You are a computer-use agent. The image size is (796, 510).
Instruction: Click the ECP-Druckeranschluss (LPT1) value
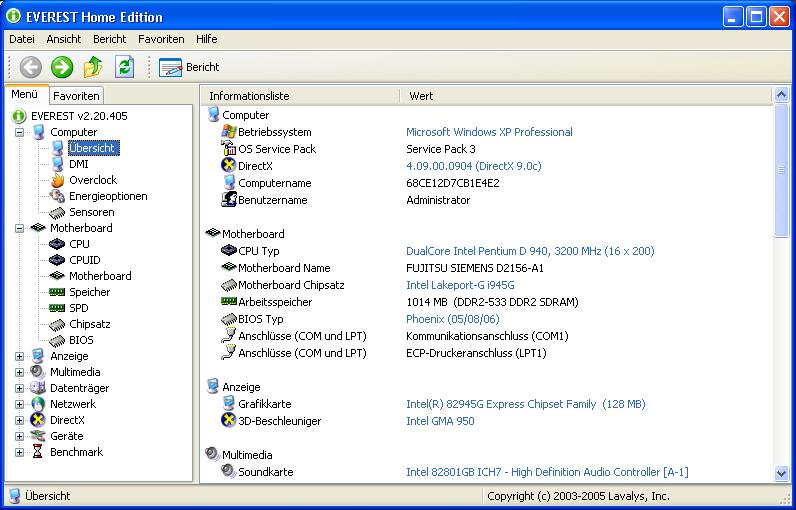[476, 353]
